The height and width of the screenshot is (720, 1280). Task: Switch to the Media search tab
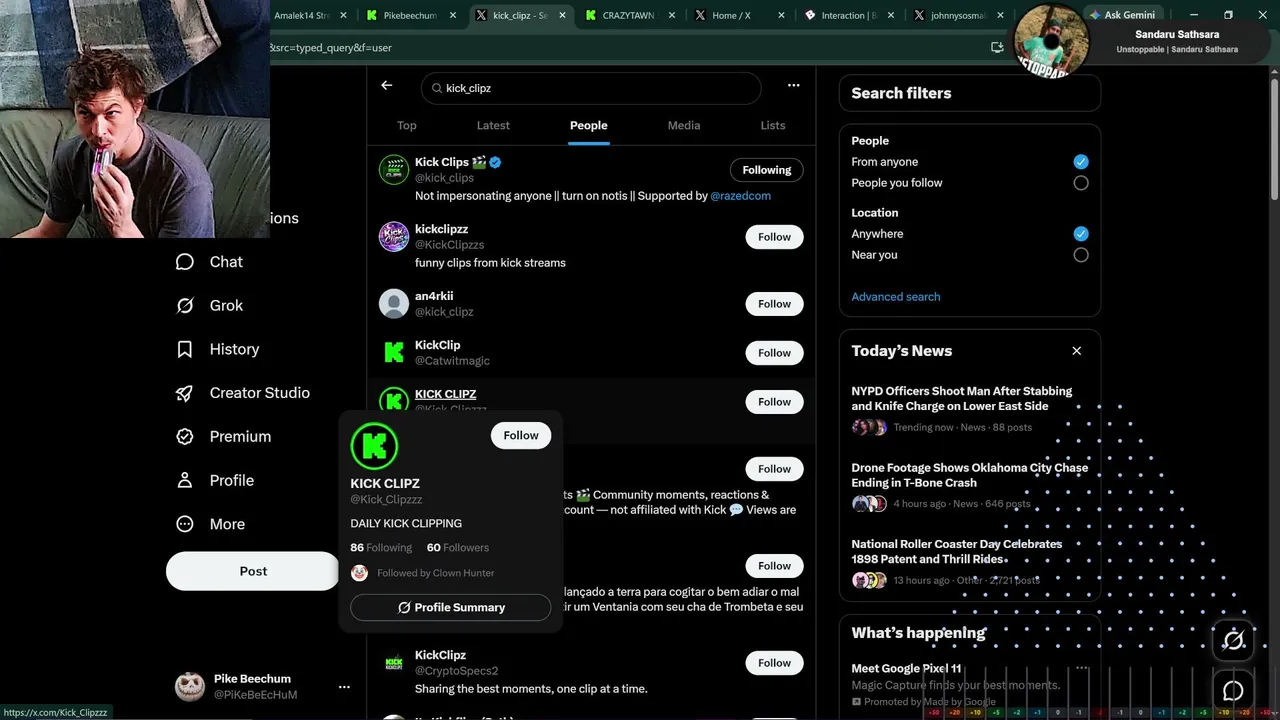684,125
